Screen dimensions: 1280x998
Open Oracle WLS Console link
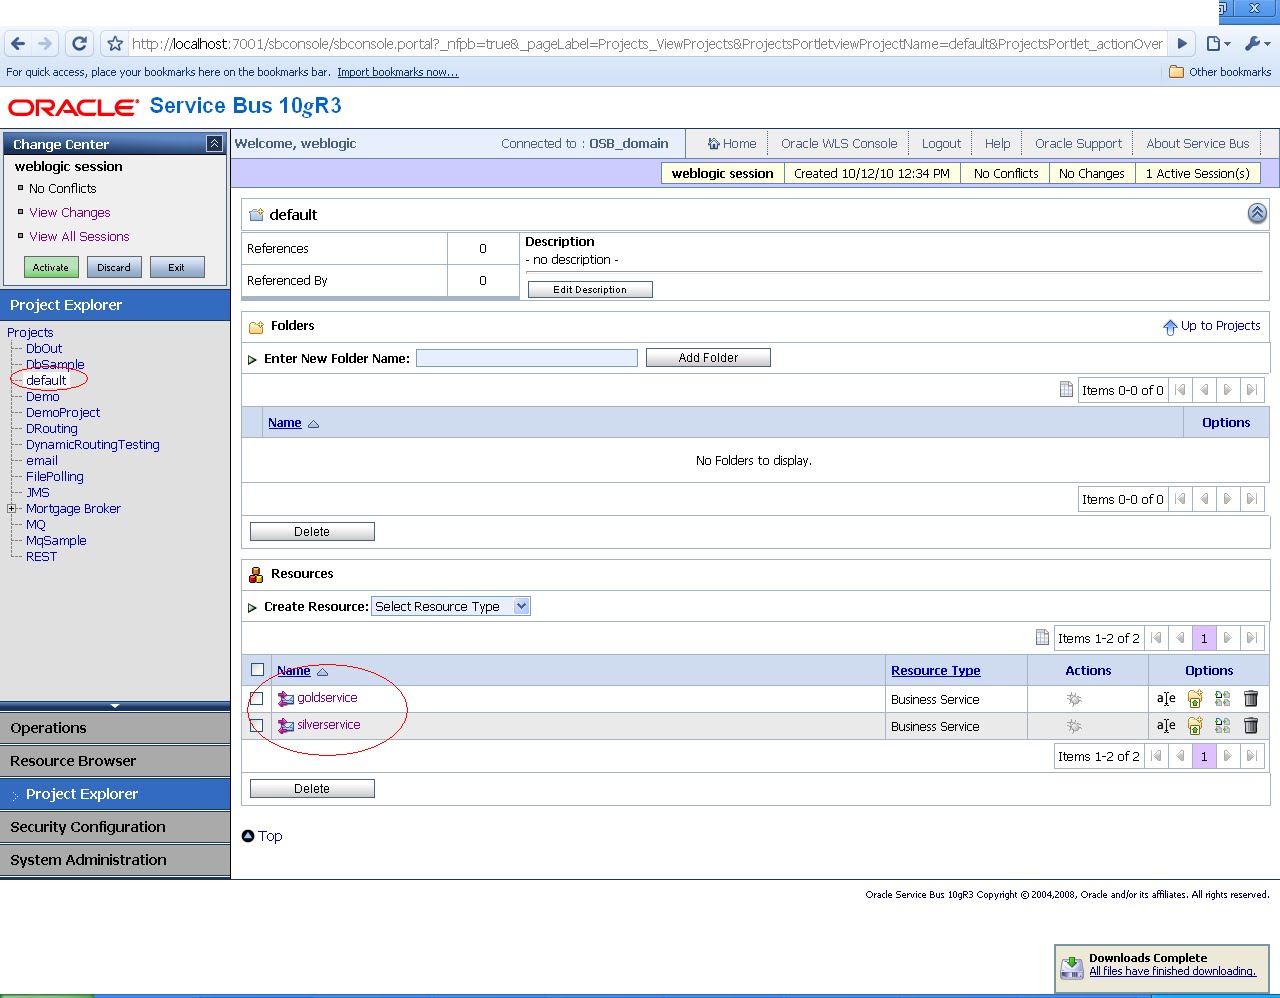pyautogui.click(x=839, y=143)
